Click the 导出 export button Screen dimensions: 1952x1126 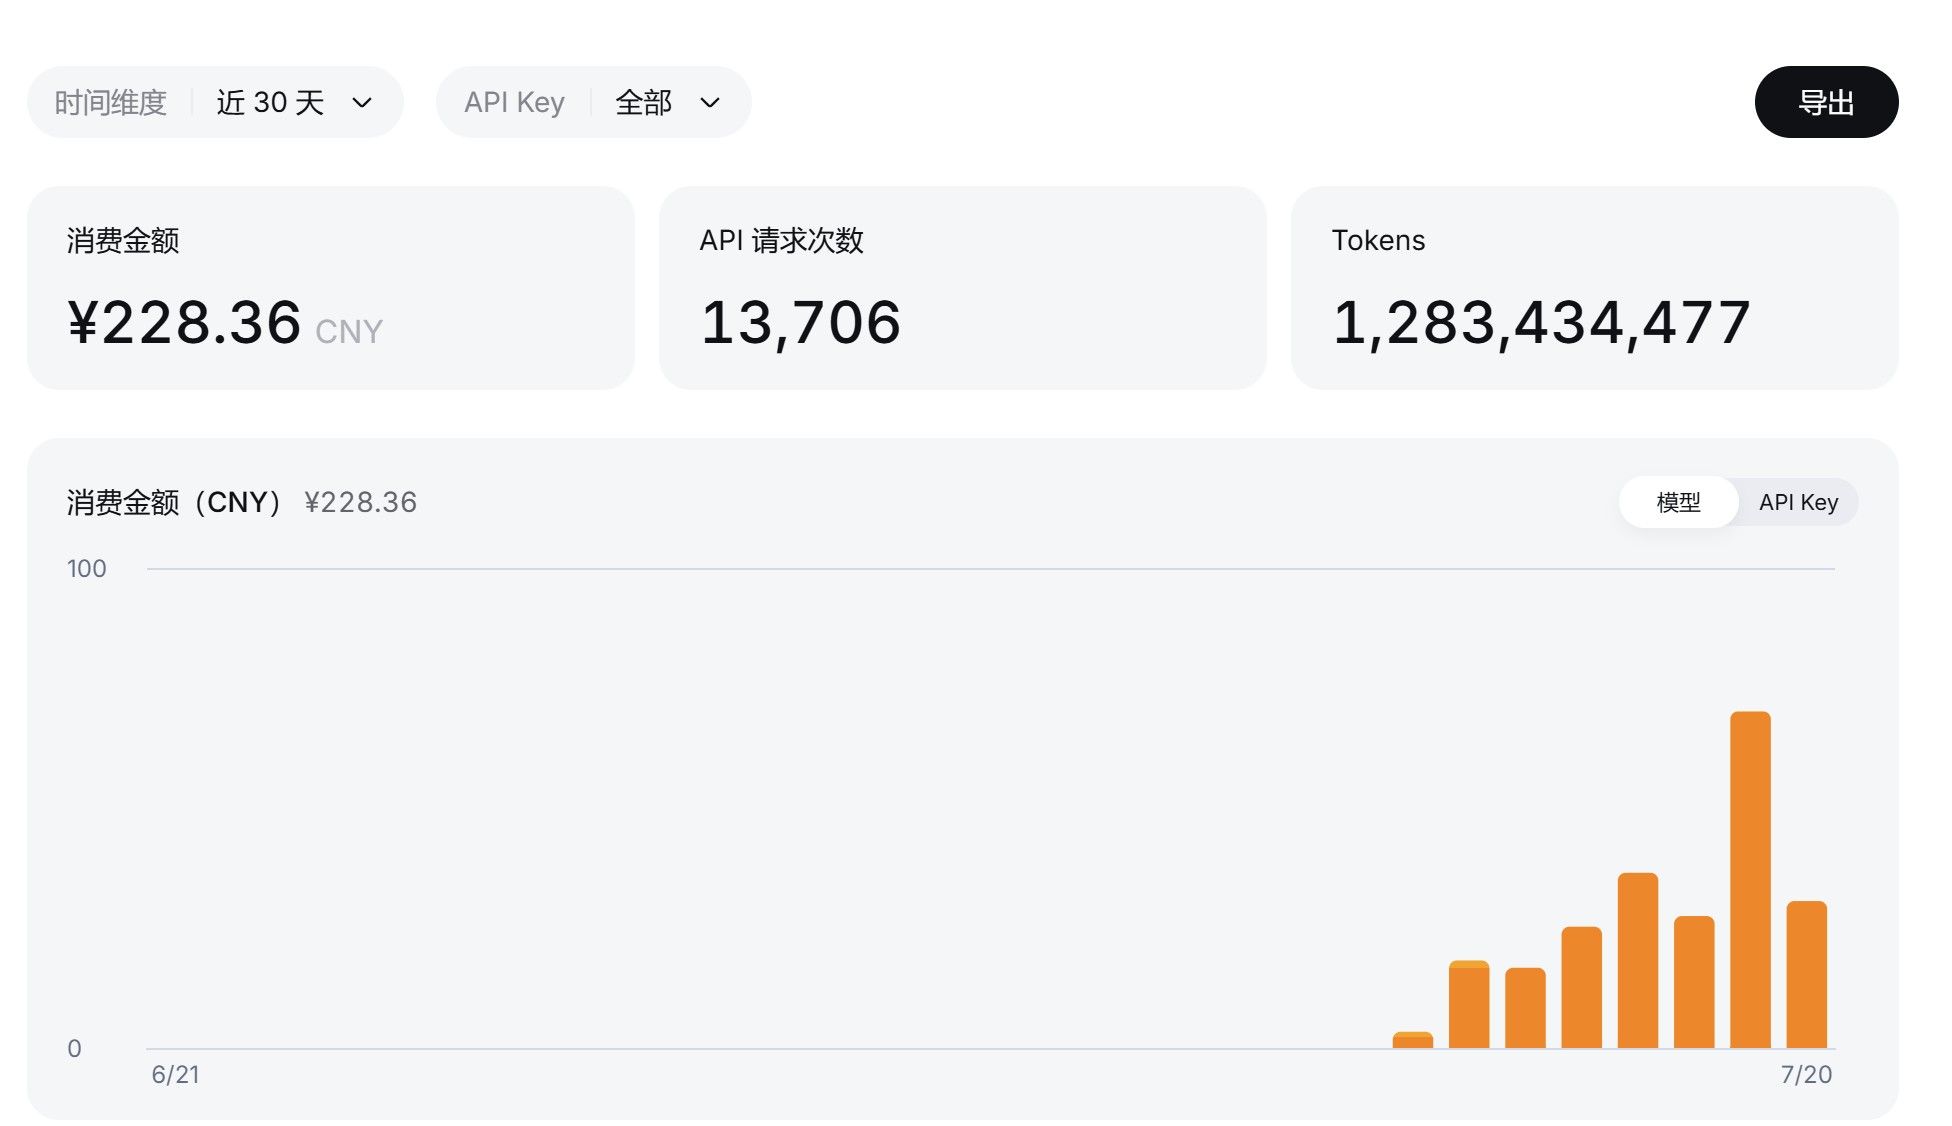click(x=1826, y=102)
